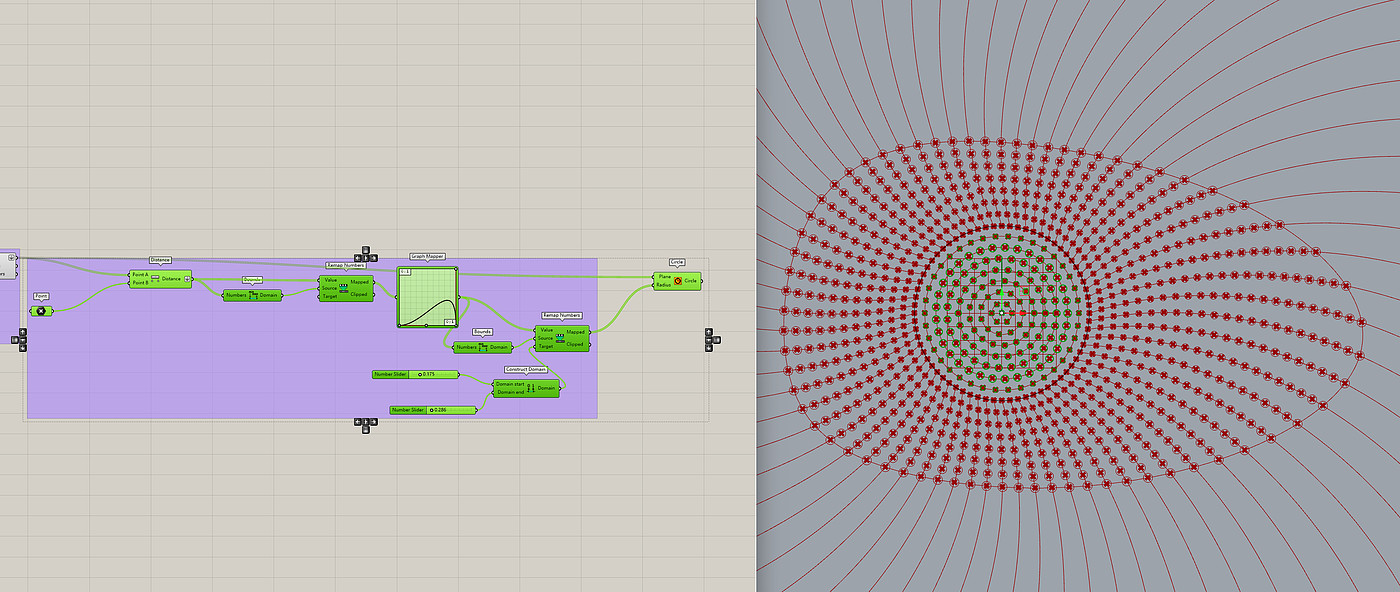Click the Graph Mapper curve graph
Image resolution: width=1400 pixels, height=592 pixels.
(427, 297)
